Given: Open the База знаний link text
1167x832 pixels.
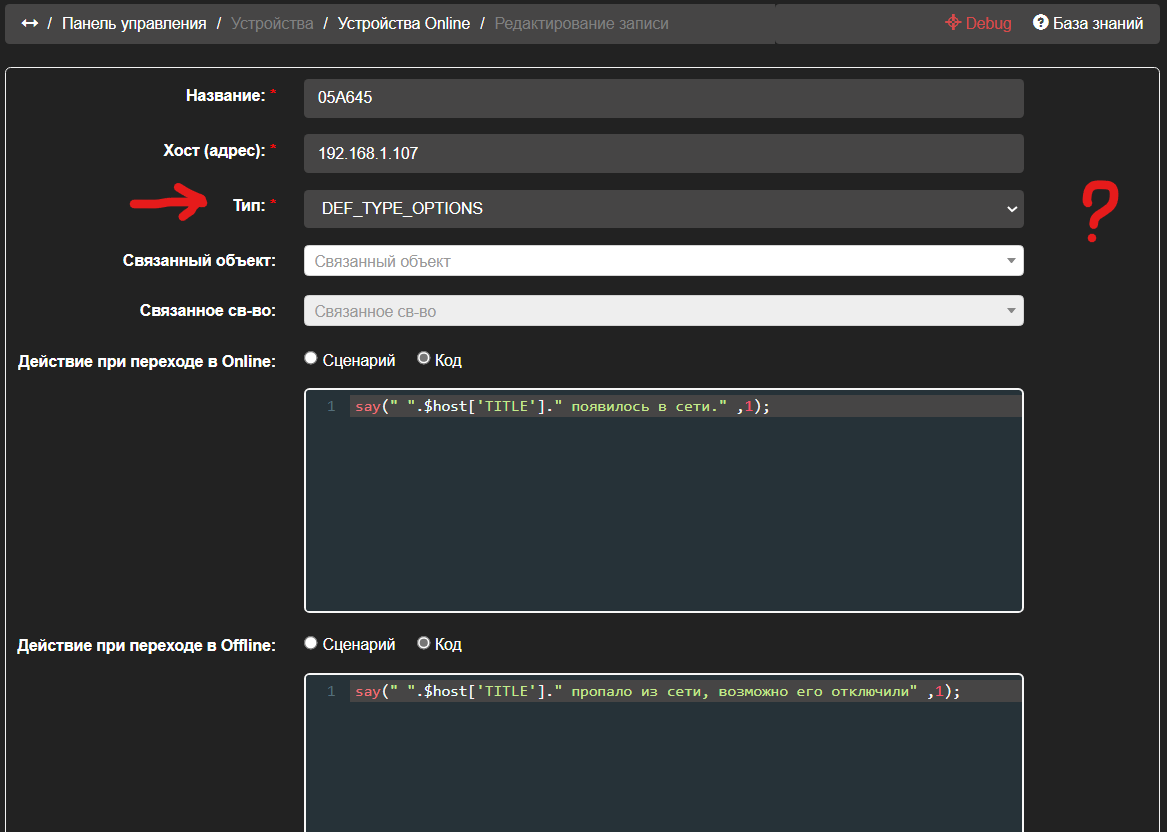Looking at the screenshot, I should click(1097, 23).
